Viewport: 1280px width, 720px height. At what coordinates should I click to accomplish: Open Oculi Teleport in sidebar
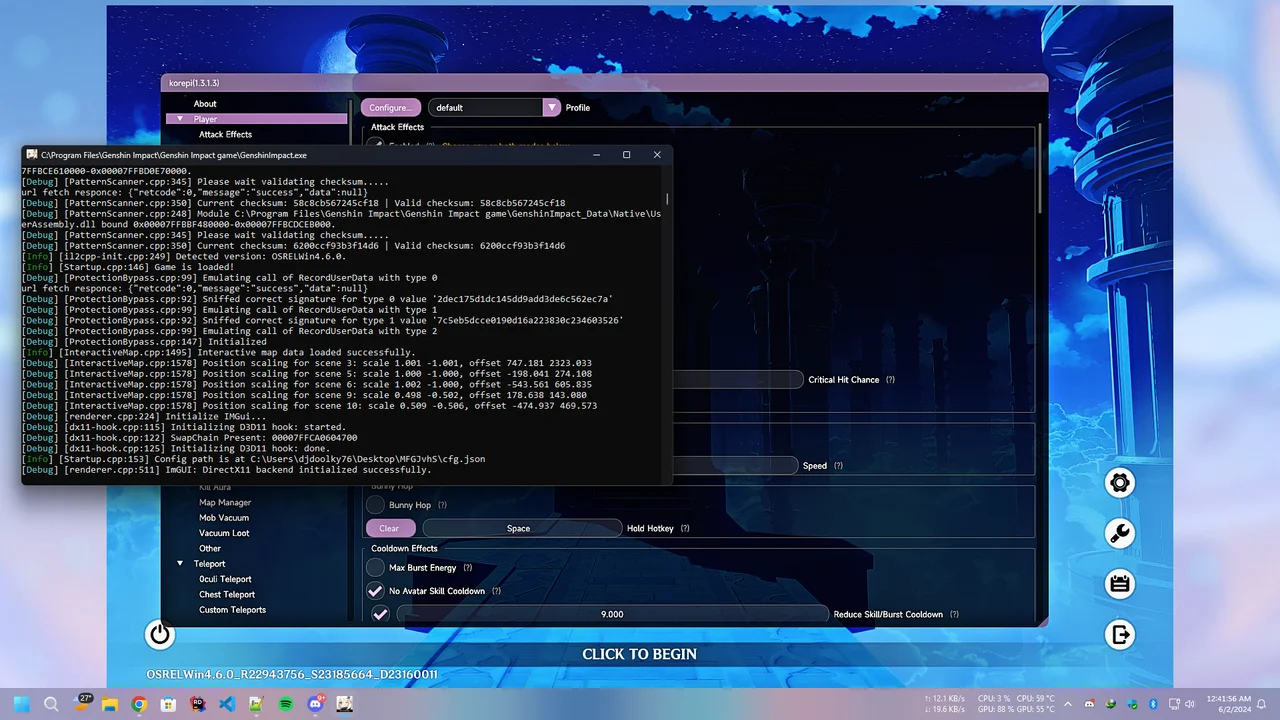pyautogui.click(x=225, y=579)
